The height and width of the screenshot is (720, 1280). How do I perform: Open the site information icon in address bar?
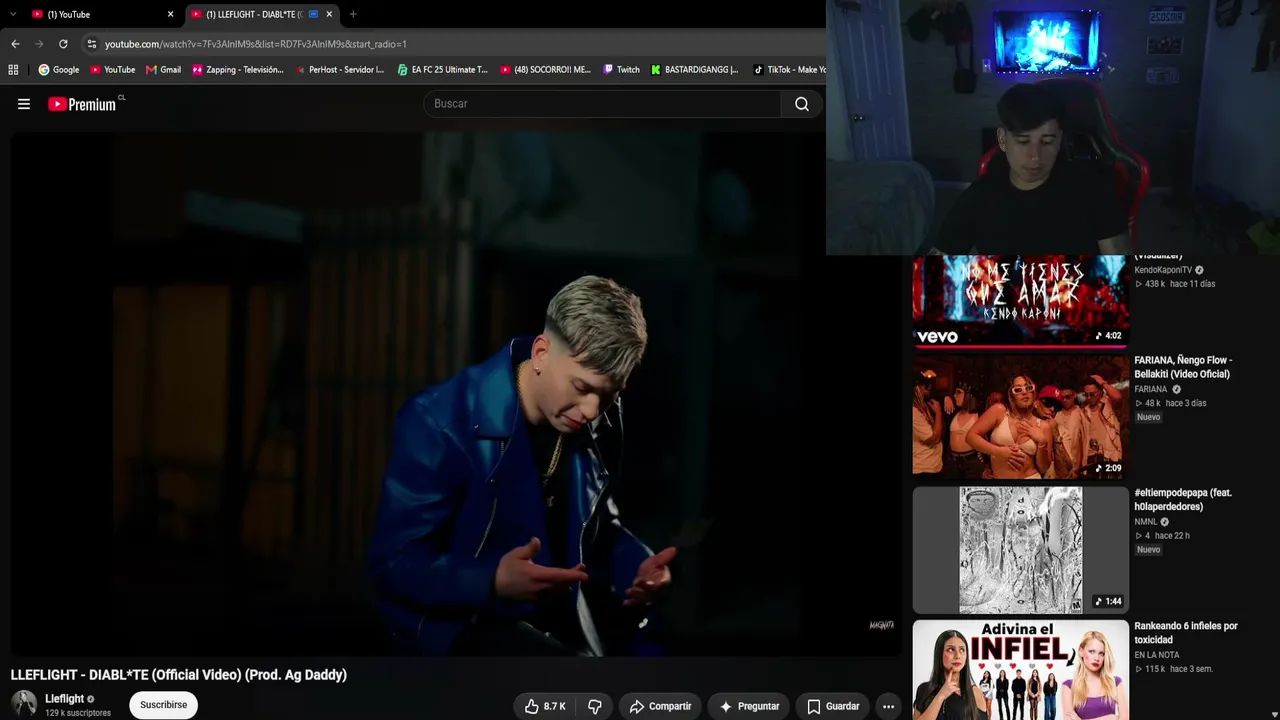pyautogui.click(x=92, y=44)
